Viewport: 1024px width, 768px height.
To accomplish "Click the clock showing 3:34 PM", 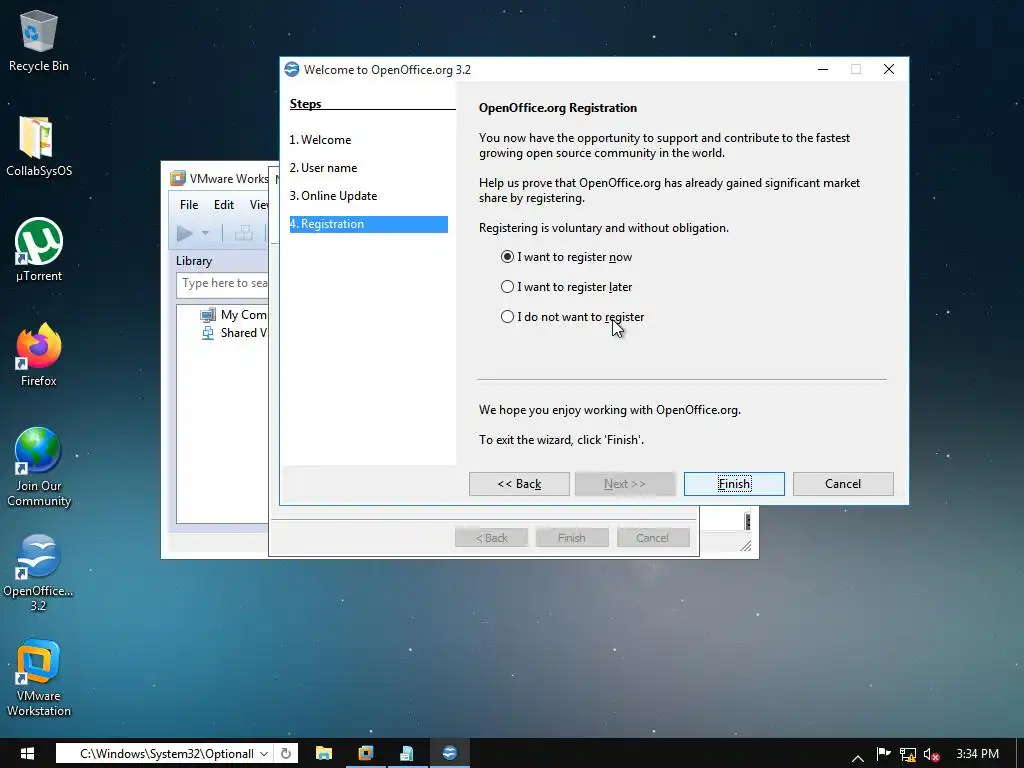I will [x=978, y=754].
